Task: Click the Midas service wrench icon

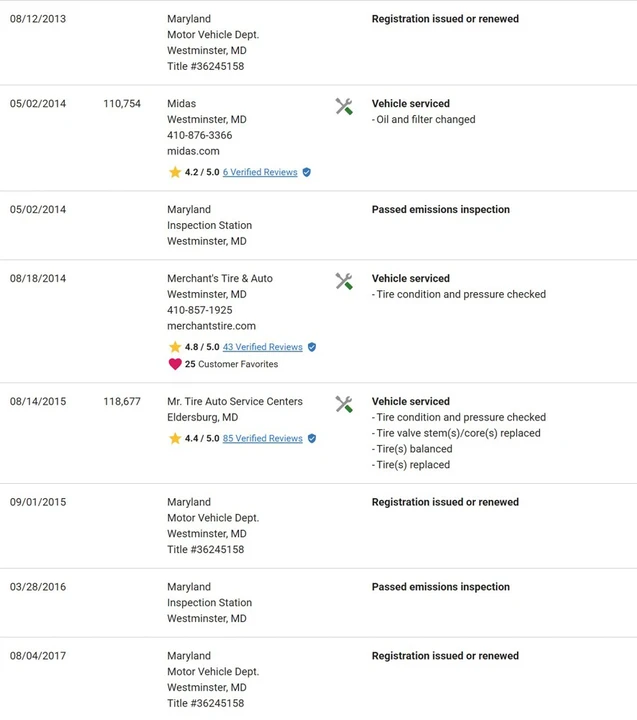Action: point(344,107)
